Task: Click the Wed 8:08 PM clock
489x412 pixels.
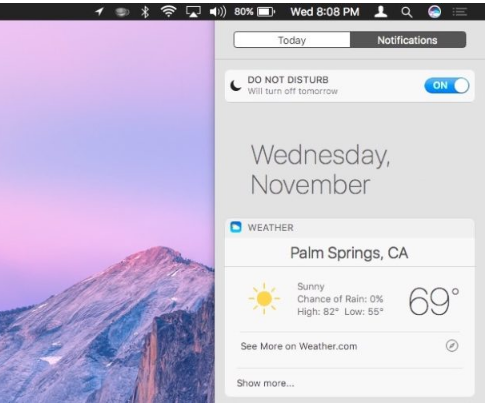Action: (x=325, y=12)
